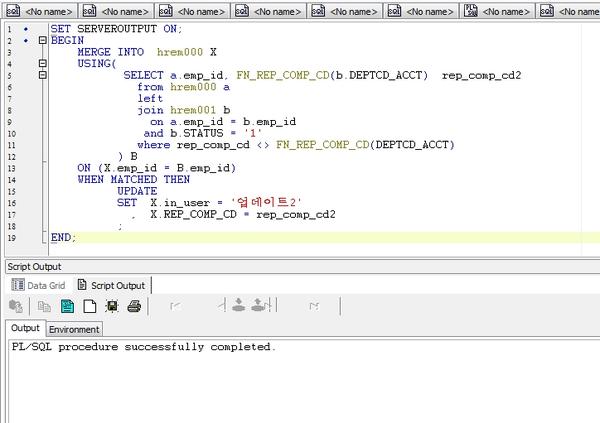Click the Script Output tab's document icon
Screen dimensions: 600x423
click(82, 285)
